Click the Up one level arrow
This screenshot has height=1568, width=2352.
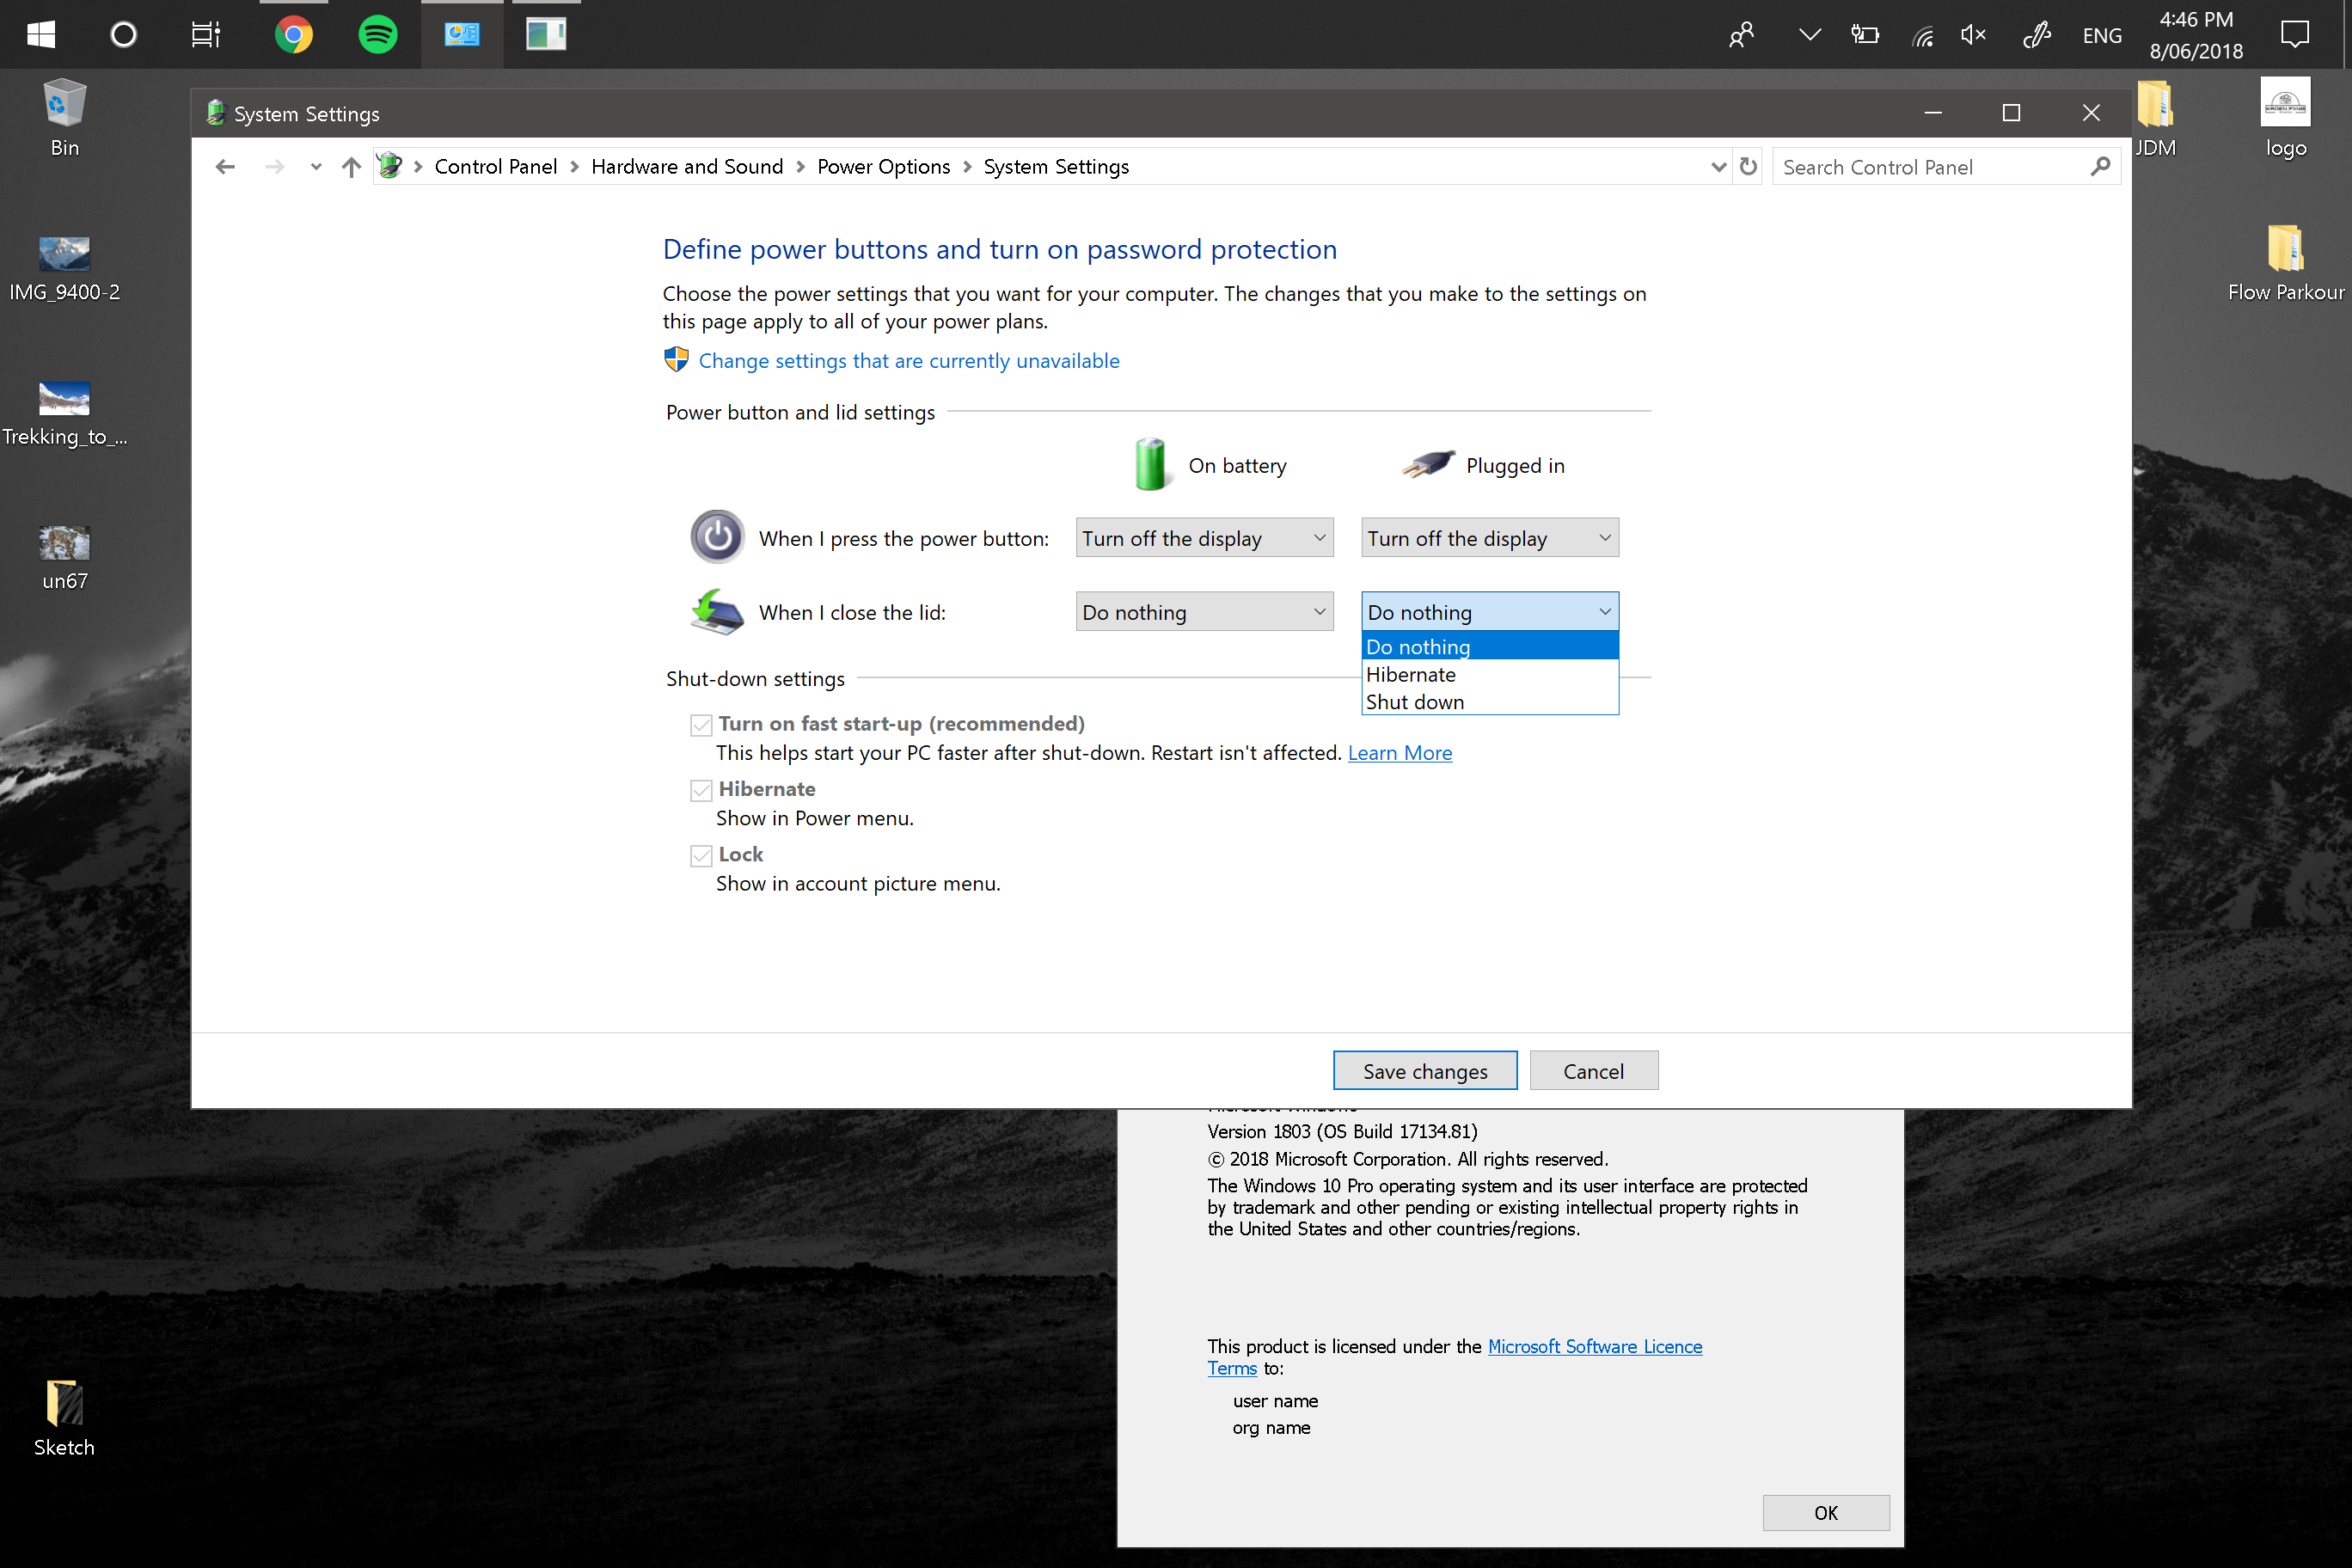click(x=350, y=167)
